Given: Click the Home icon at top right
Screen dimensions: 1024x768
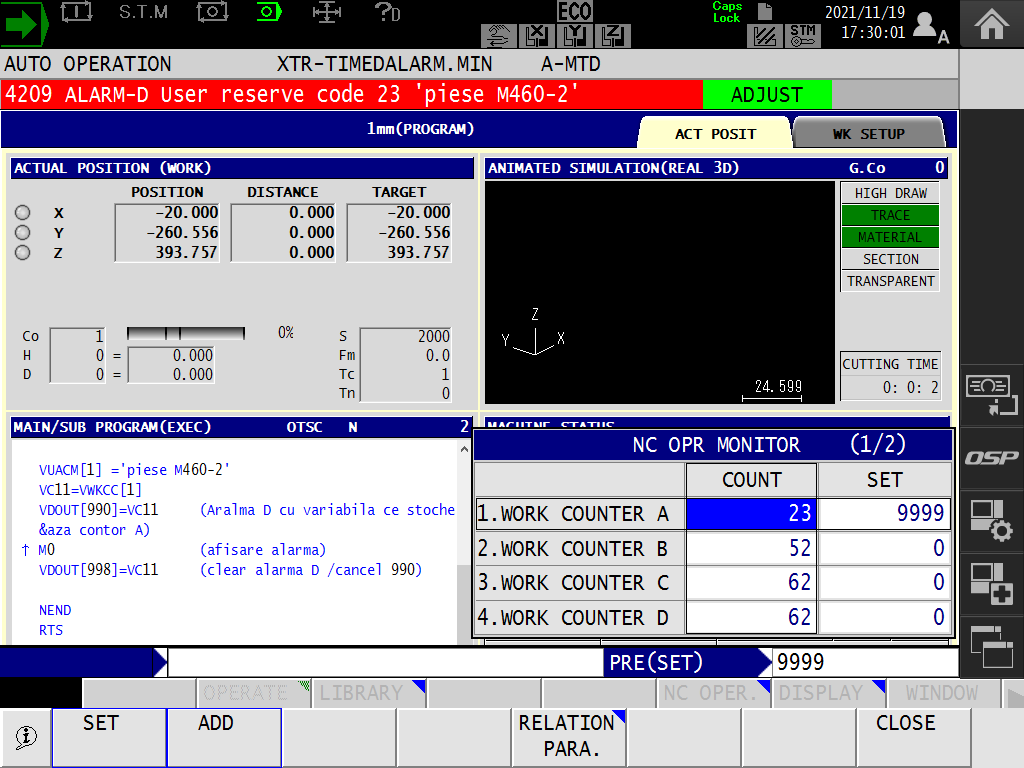Looking at the screenshot, I should coord(991,22).
